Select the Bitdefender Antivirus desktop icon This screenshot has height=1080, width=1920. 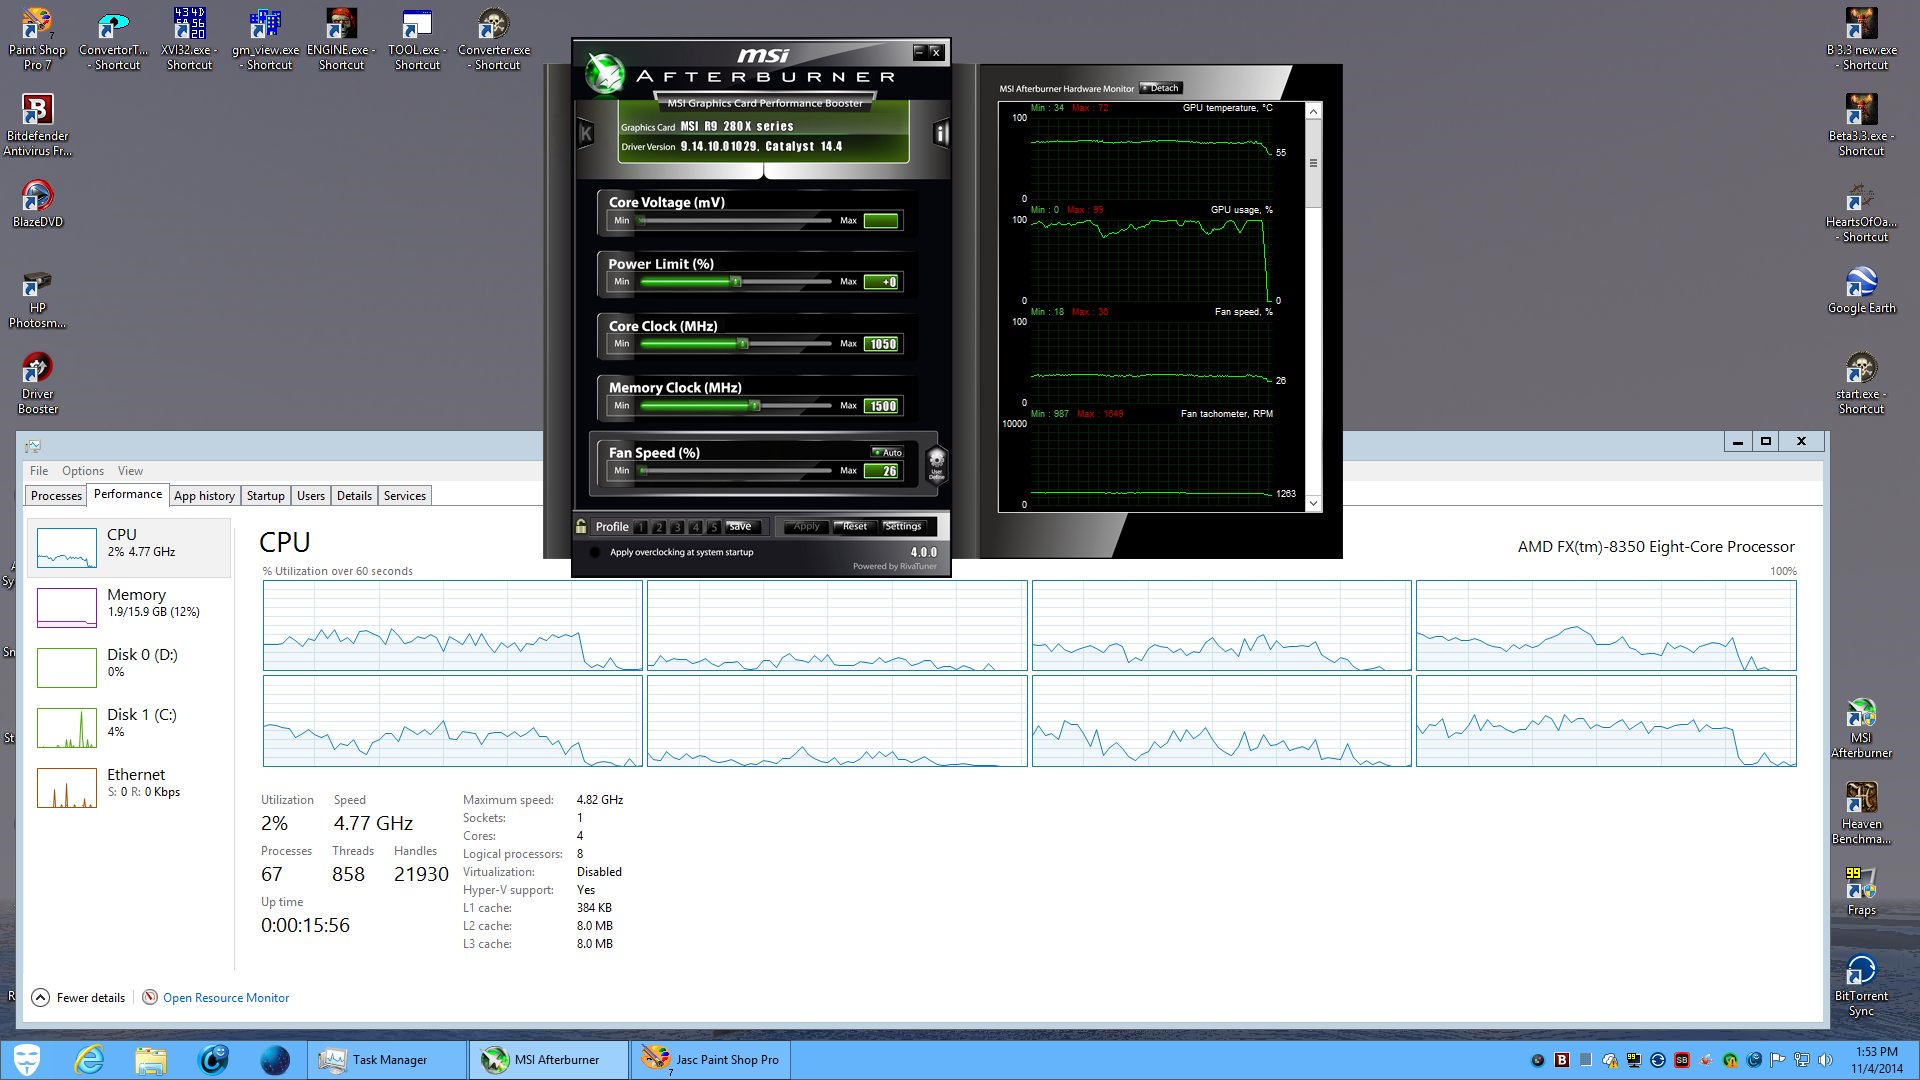click(37, 126)
